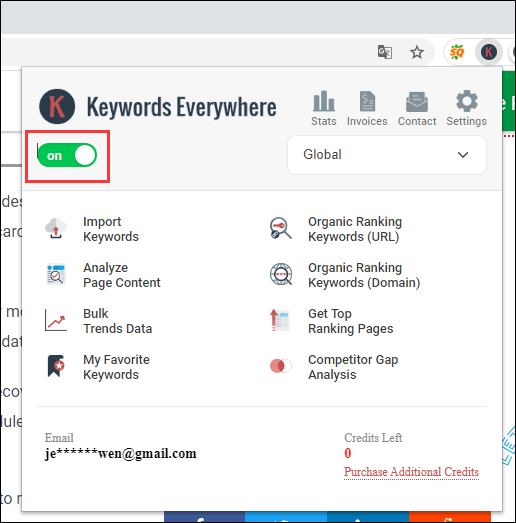Open the Get Top Ranking Pages link
This screenshot has width=516, height=523.
tap(351, 321)
